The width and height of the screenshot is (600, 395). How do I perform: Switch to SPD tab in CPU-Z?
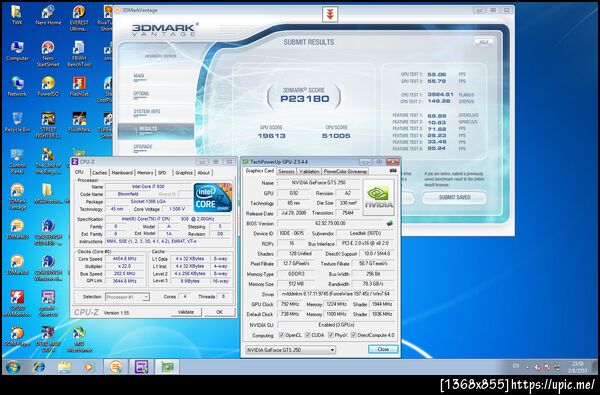[162, 173]
